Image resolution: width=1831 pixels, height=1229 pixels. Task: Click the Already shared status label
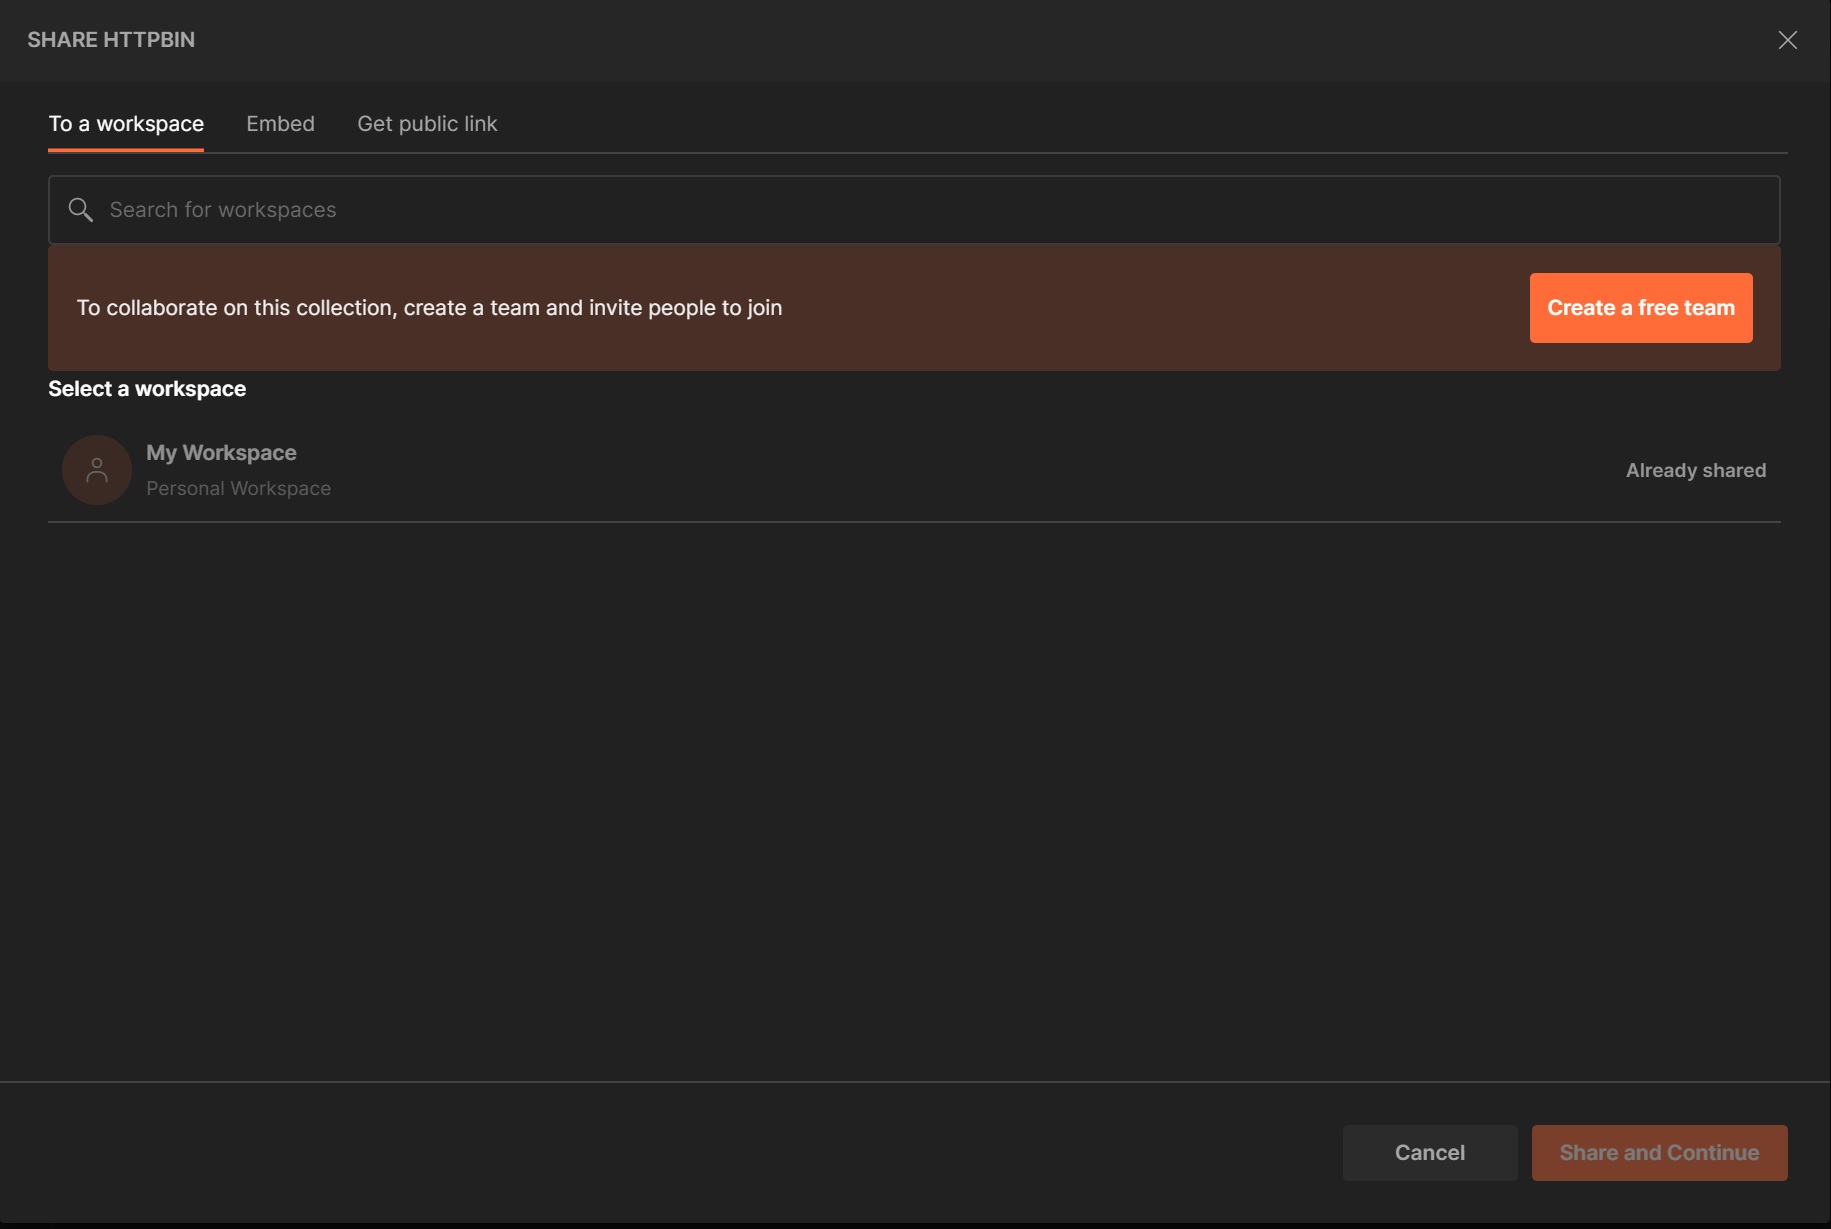click(1695, 470)
